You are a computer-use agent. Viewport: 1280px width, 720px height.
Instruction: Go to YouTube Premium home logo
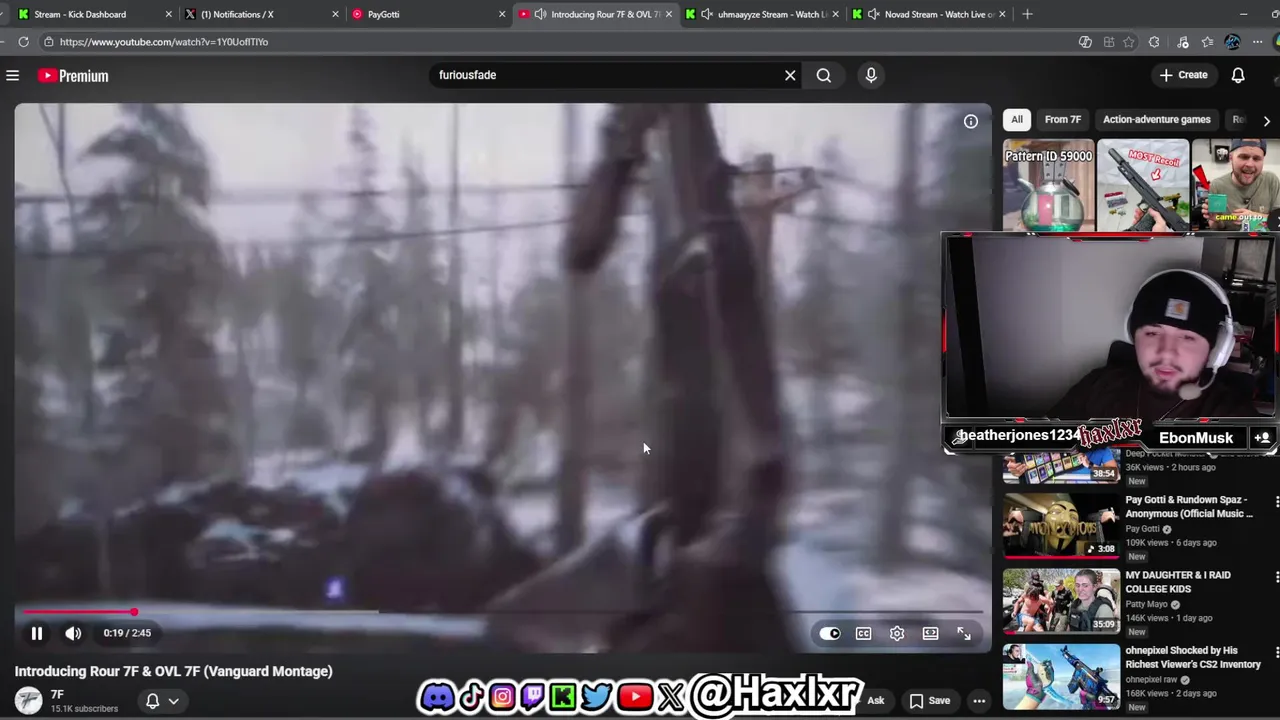pos(73,75)
